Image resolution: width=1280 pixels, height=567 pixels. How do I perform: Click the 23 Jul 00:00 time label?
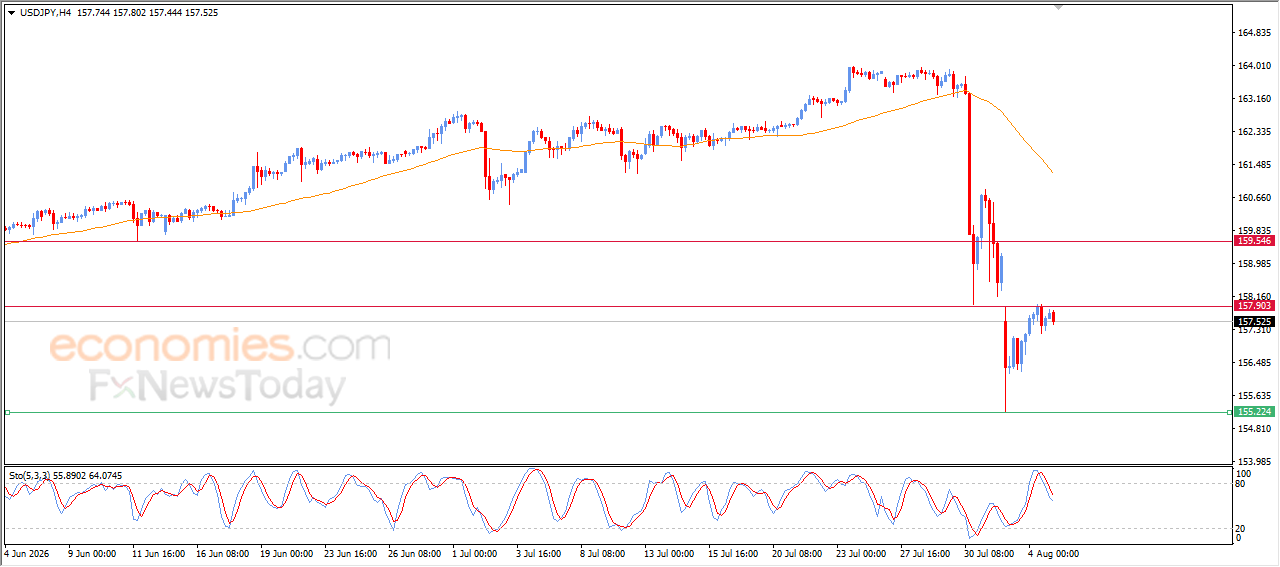click(861, 553)
